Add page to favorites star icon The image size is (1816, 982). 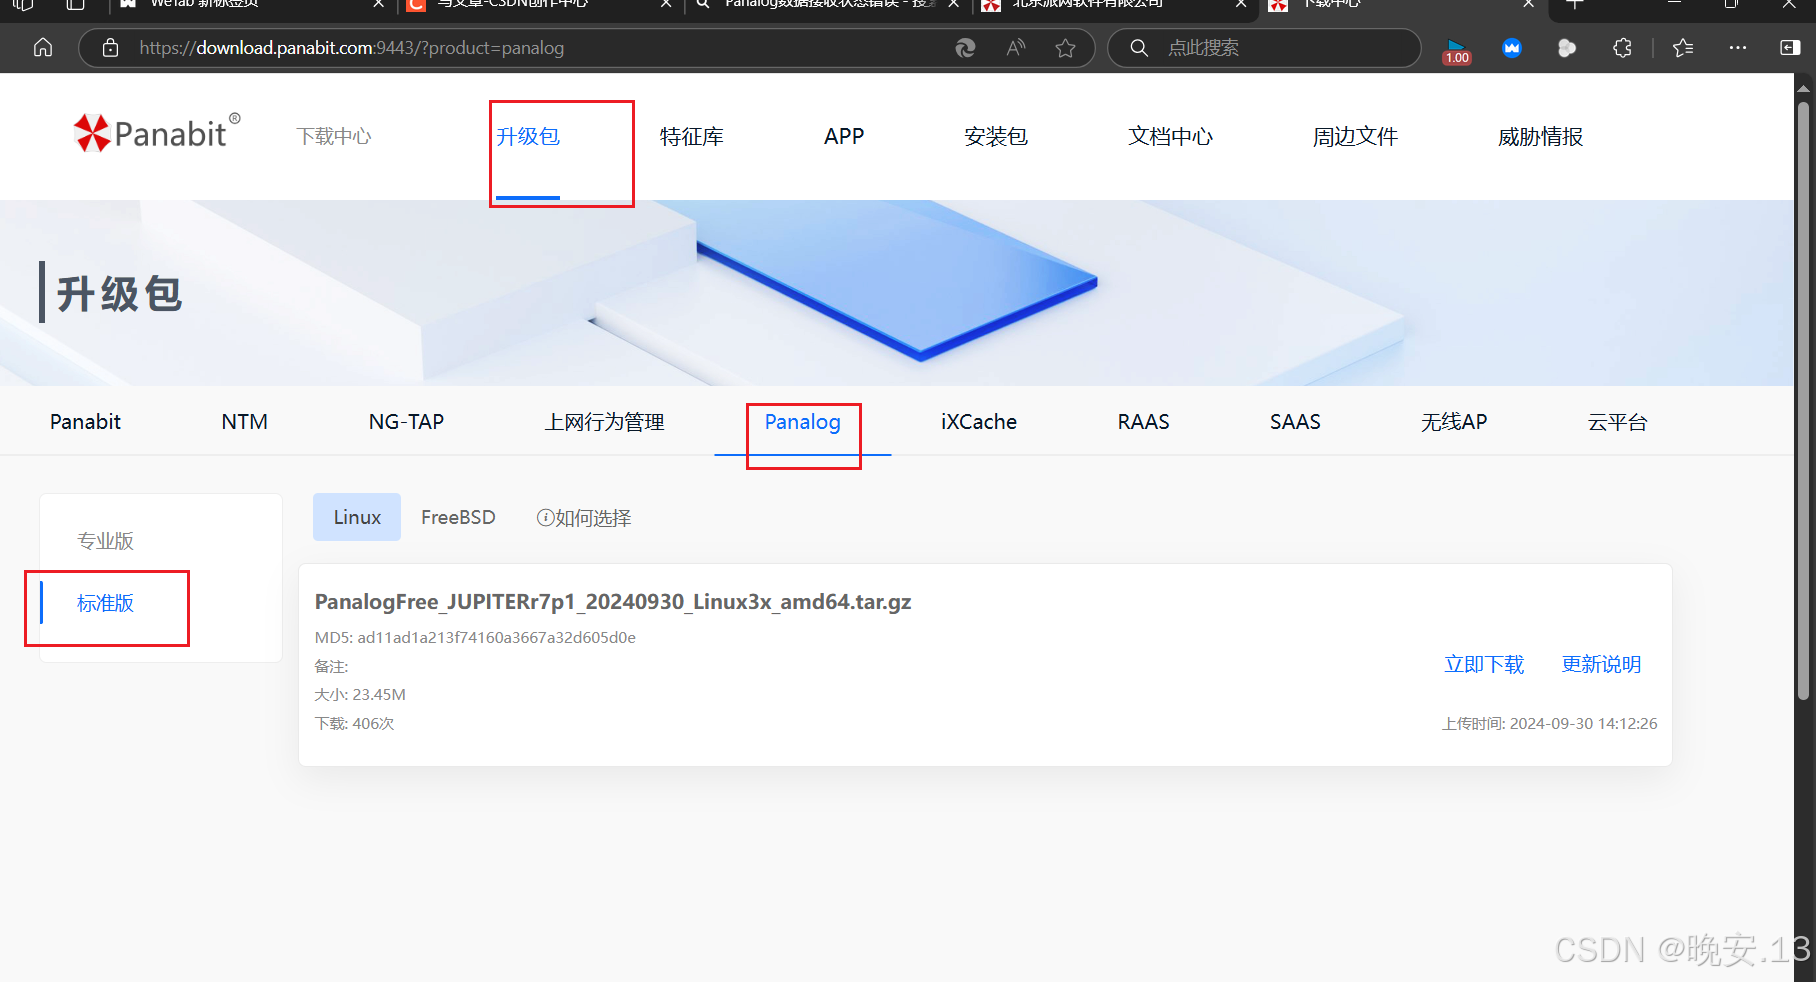pos(1066,47)
